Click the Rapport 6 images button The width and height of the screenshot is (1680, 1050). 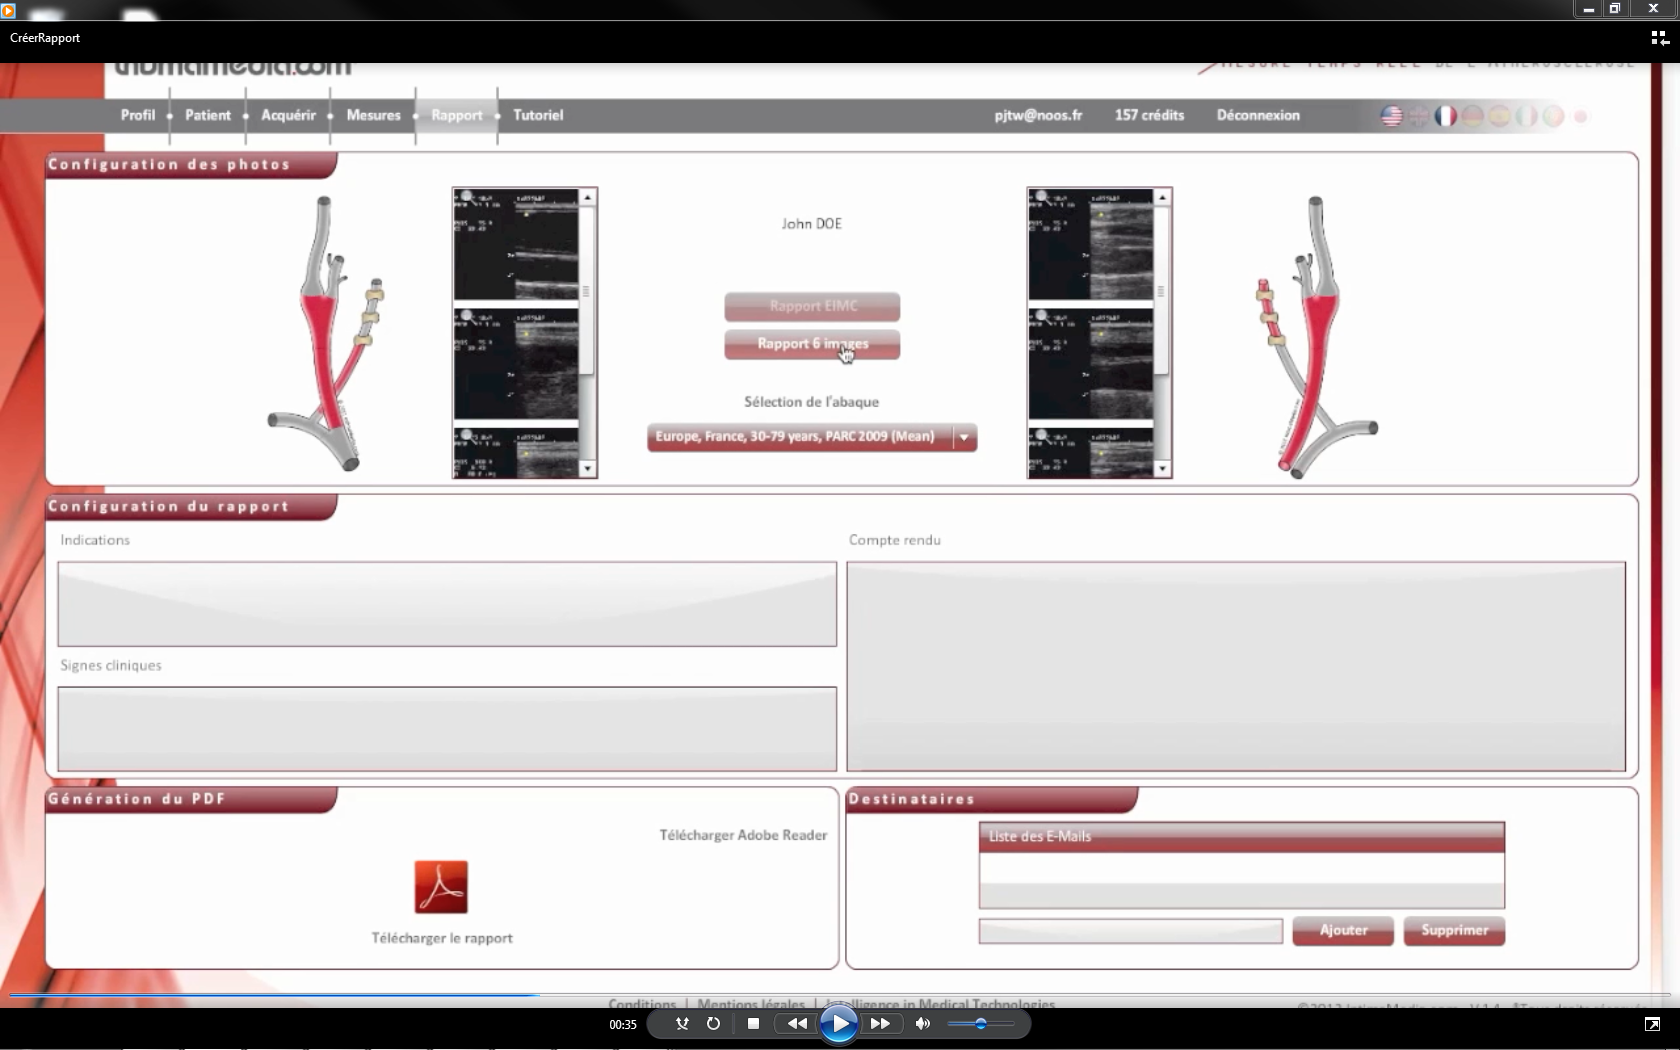click(812, 344)
